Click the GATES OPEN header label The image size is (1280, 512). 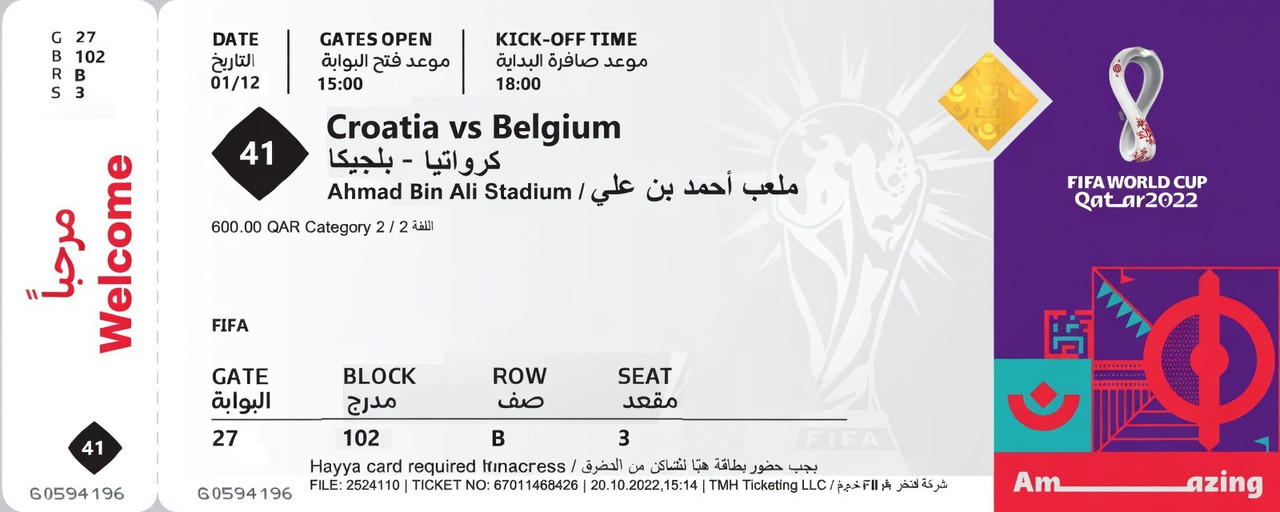pyautogui.click(x=376, y=40)
